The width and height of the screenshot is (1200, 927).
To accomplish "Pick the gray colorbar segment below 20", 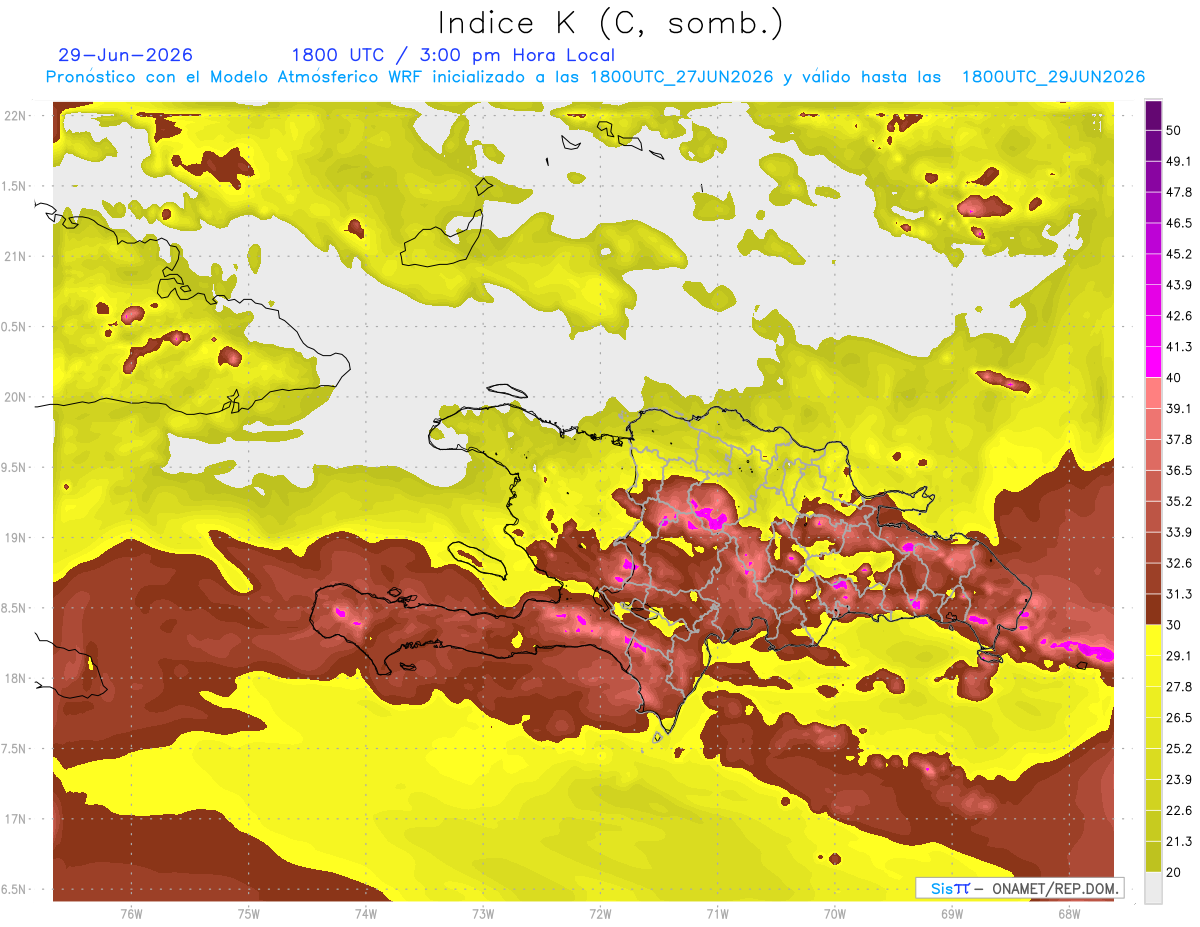I will coord(1153,887).
